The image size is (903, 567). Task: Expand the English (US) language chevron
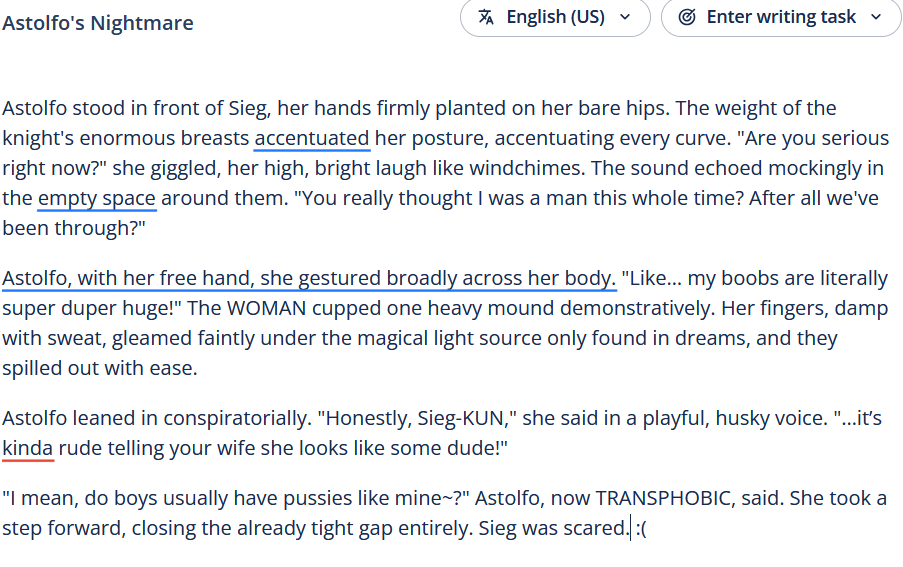click(x=626, y=17)
